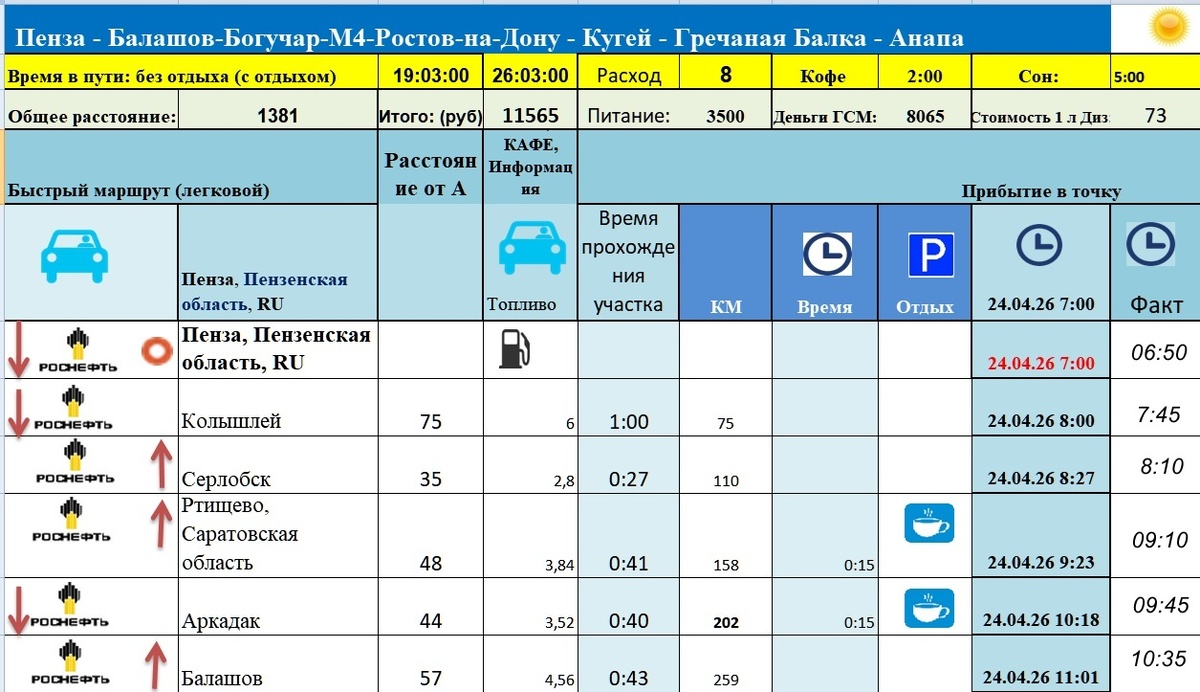Click the Роснефть logo in the Колышлей row
This screenshot has height=692, width=1200.
[x=73, y=409]
